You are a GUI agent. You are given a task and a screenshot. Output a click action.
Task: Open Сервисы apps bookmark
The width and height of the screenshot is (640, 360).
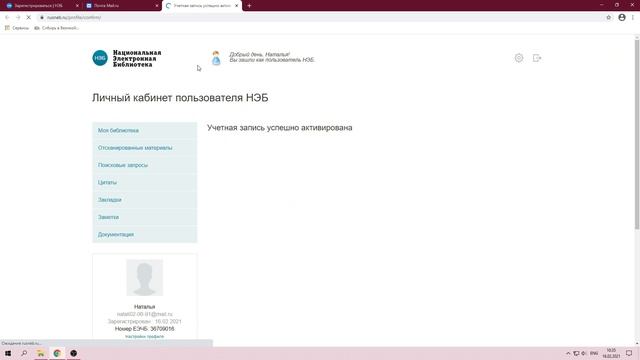pyautogui.click(x=17, y=28)
